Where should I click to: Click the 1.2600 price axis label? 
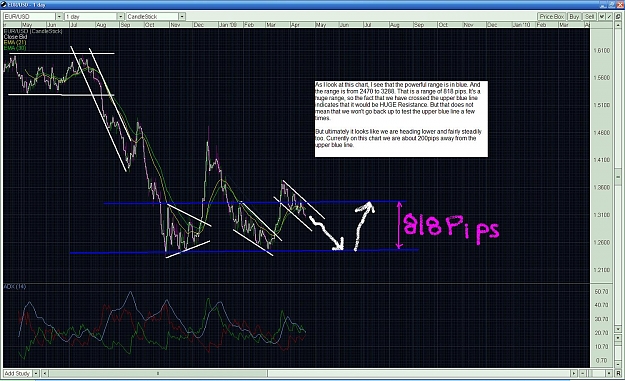point(602,242)
